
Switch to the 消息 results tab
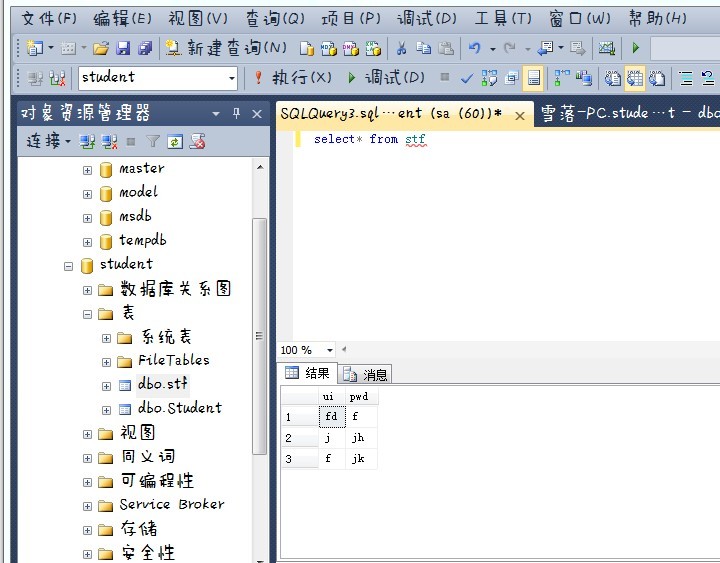tap(366, 375)
